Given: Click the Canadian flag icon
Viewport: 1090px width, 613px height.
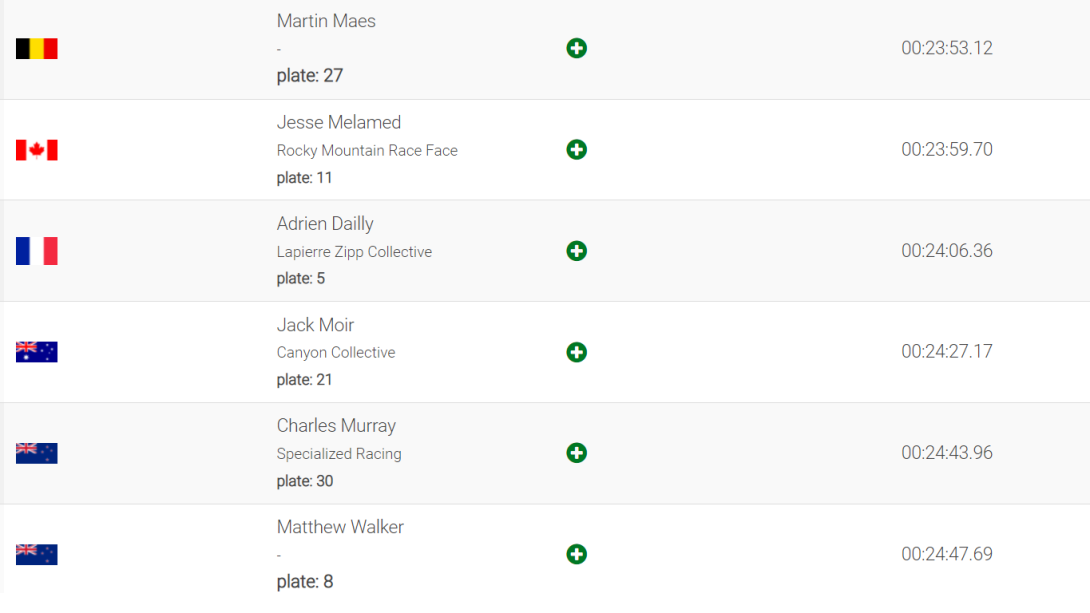Looking at the screenshot, I should tap(37, 150).
